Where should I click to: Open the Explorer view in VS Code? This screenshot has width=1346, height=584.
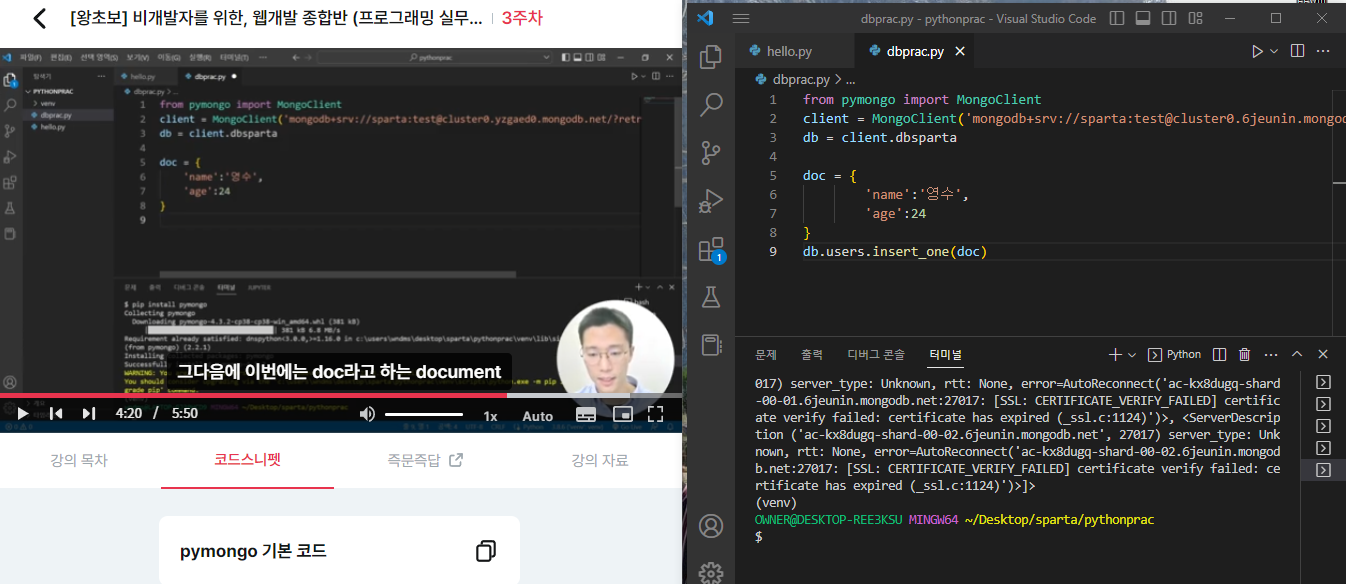point(711,57)
